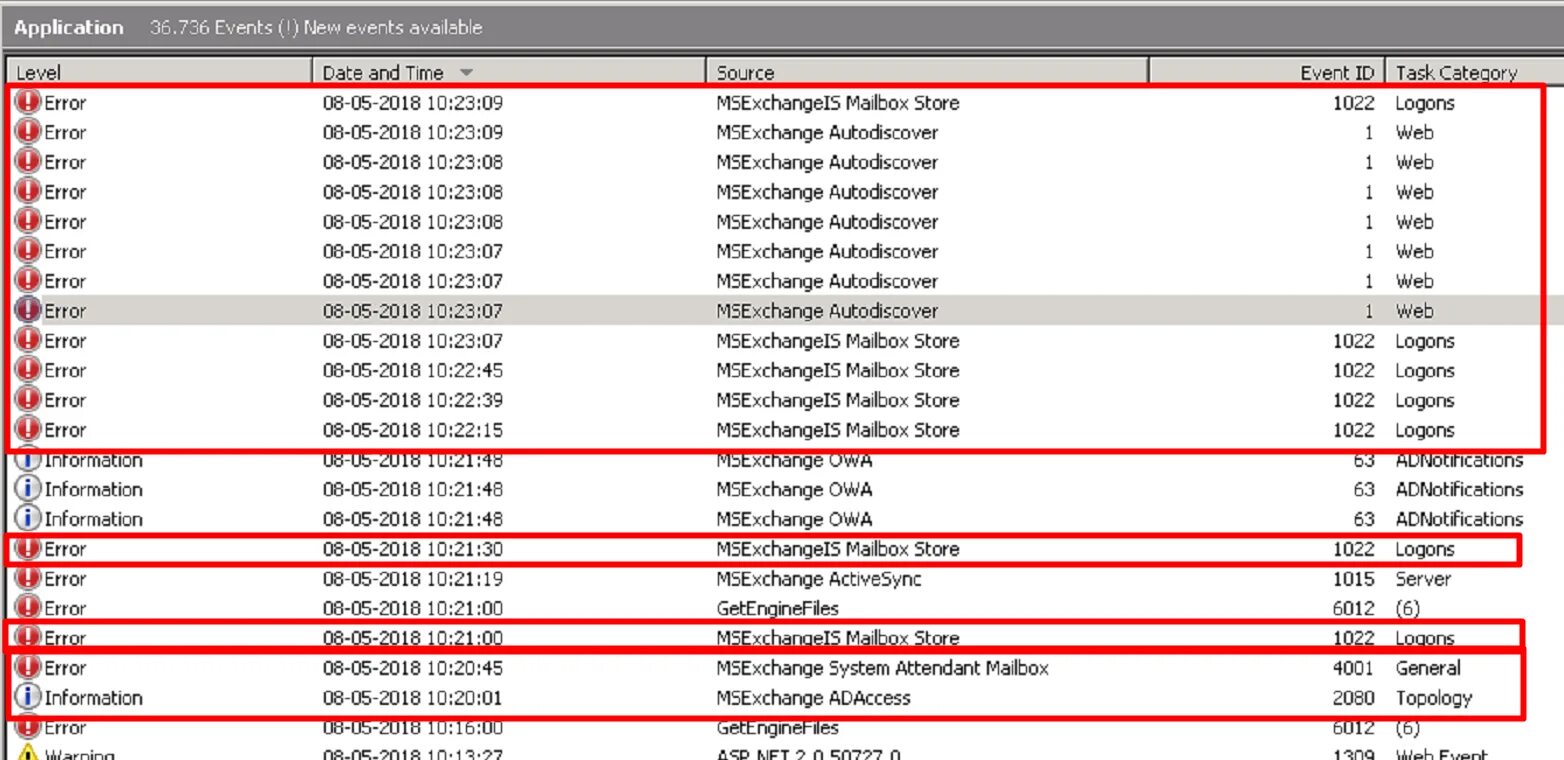This screenshot has height=760, width=1564.
Task: Click 'Error' level of System Attendant Mailbox row
Action: (65, 668)
